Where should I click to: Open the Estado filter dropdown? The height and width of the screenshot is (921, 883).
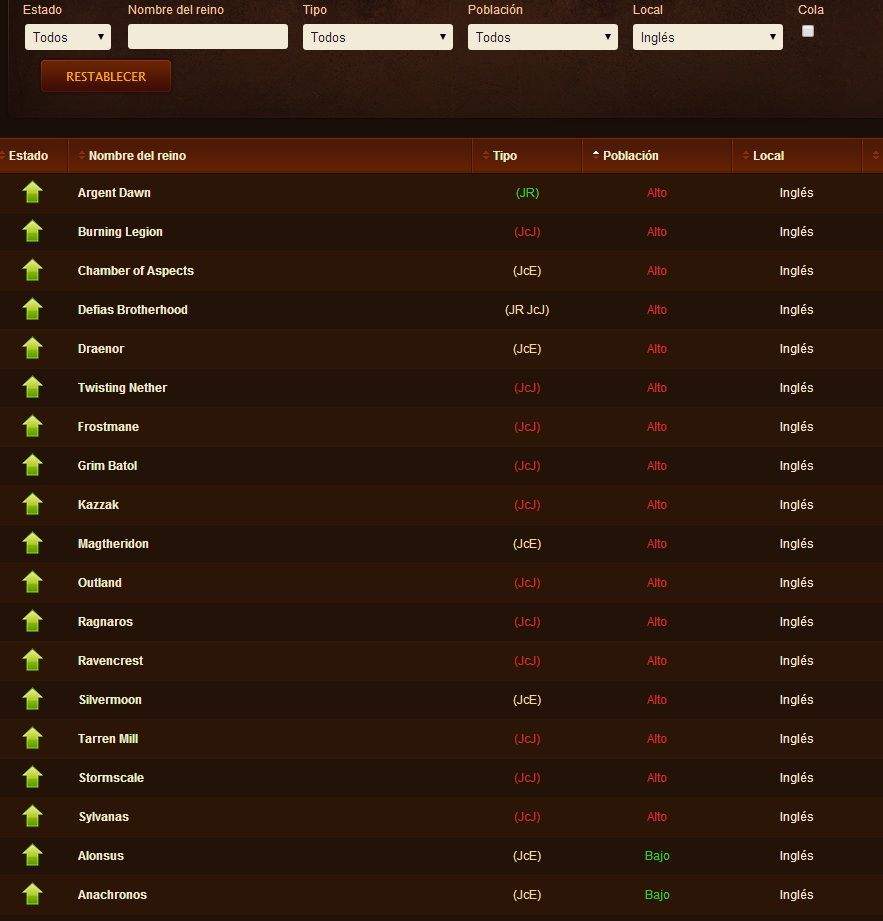tap(68, 37)
